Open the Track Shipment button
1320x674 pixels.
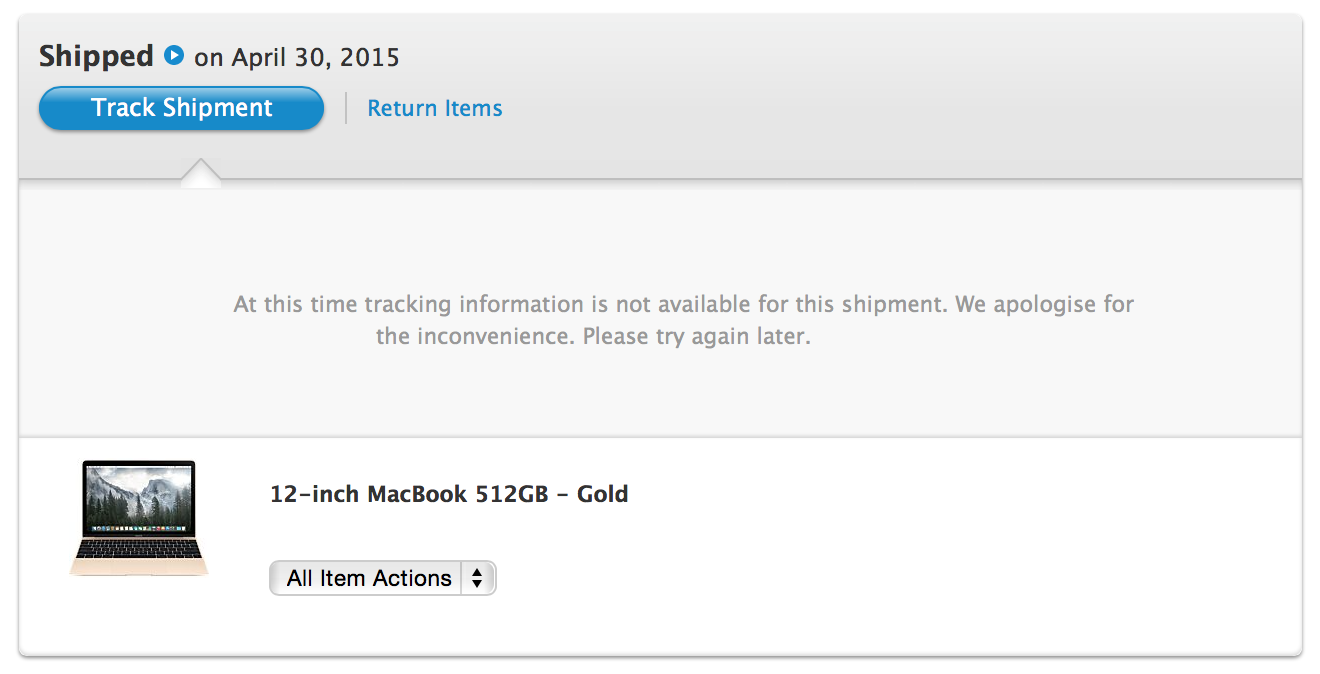pos(181,108)
